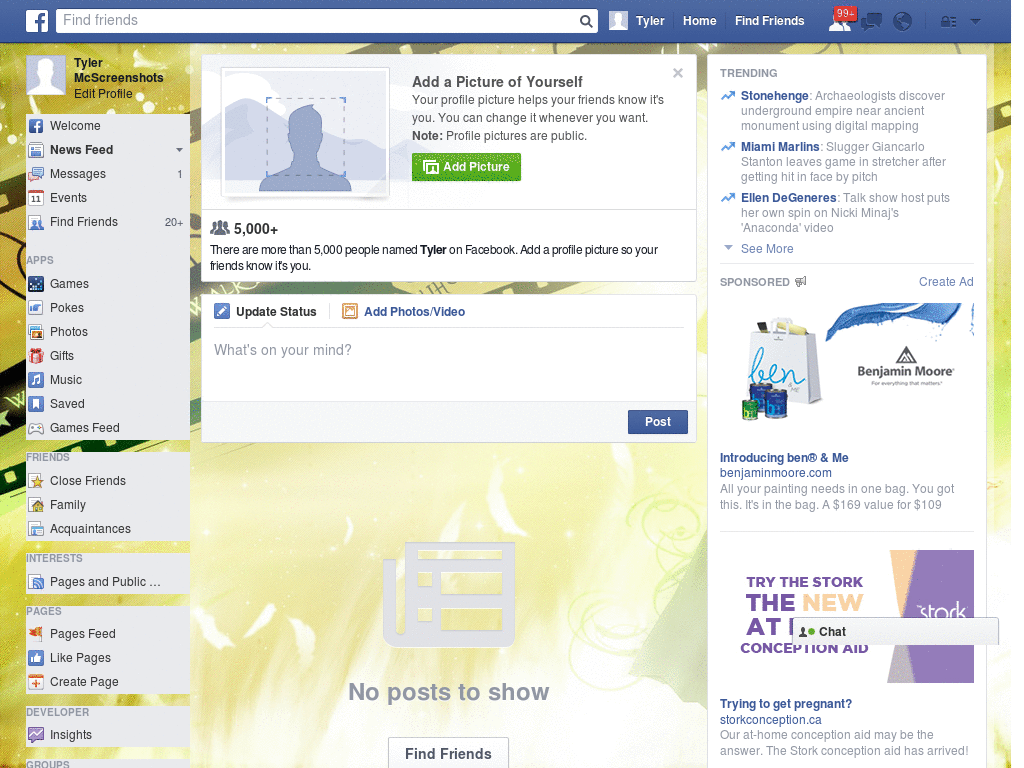The width and height of the screenshot is (1024, 768).
Task: Click inside the Find friends search field
Action: pyautogui.click(x=318, y=21)
